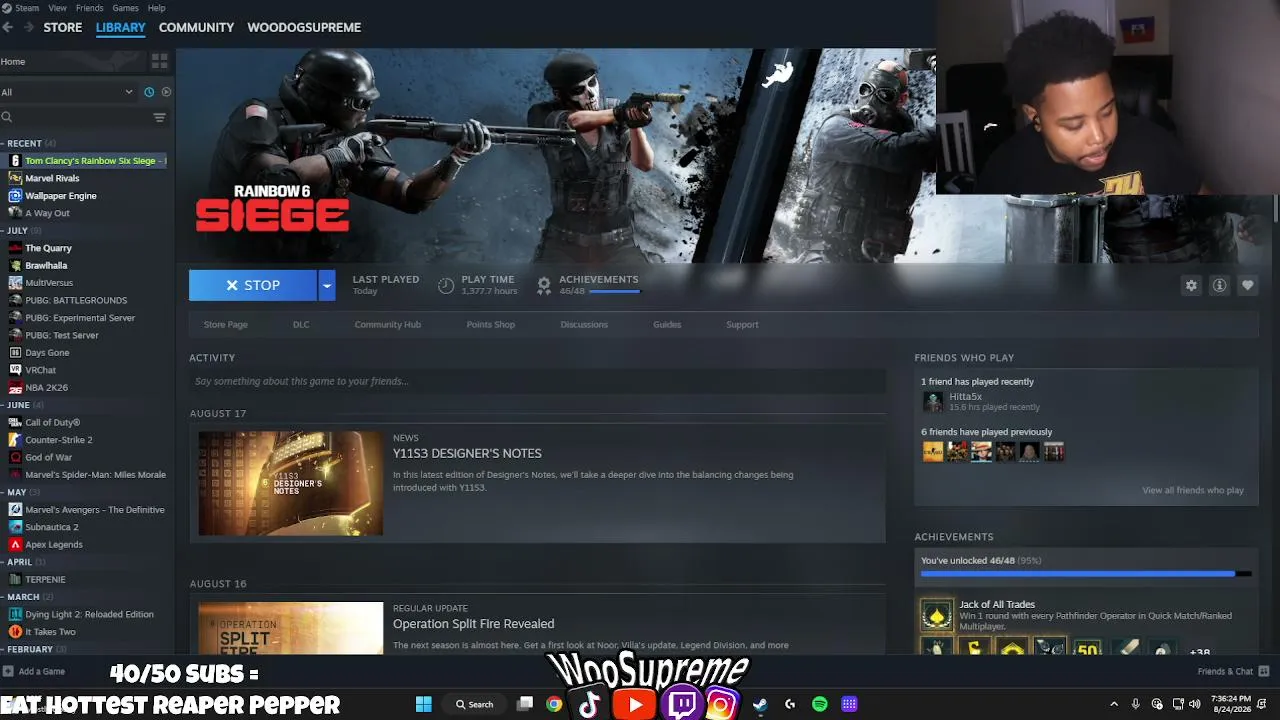Click the recent activity clock filter icon
The image size is (1280, 720).
point(149,92)
